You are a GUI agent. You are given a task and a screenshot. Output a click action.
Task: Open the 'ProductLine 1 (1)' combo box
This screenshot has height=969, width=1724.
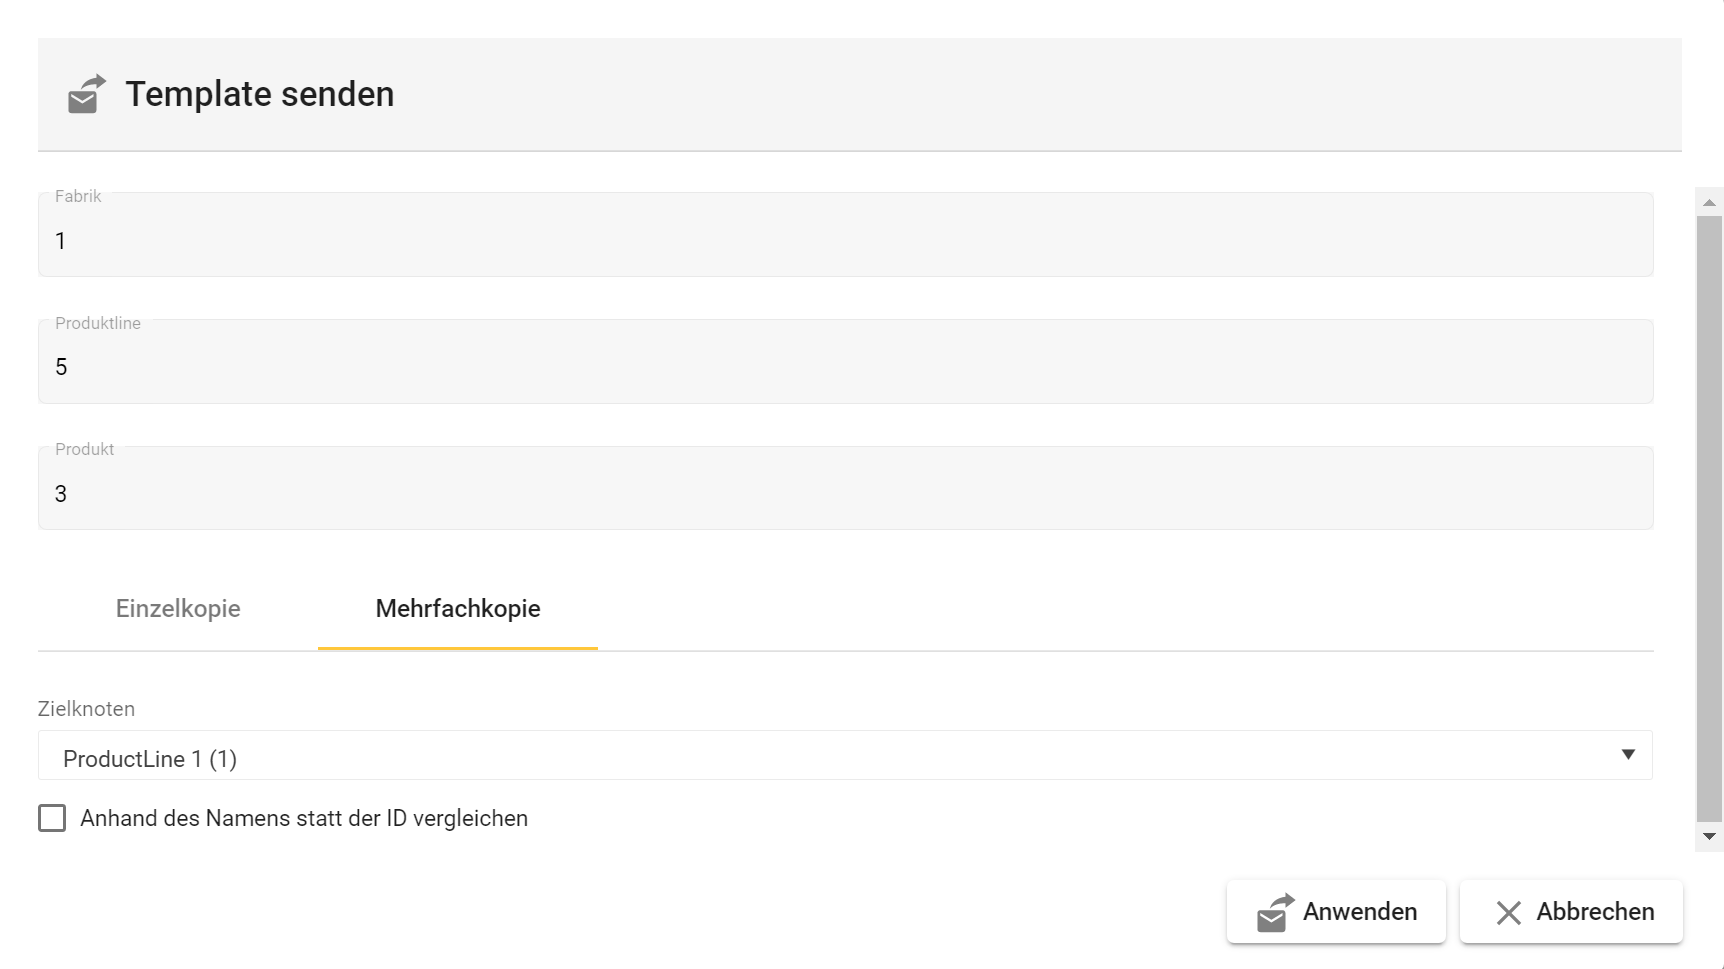(x=800, y=757)
